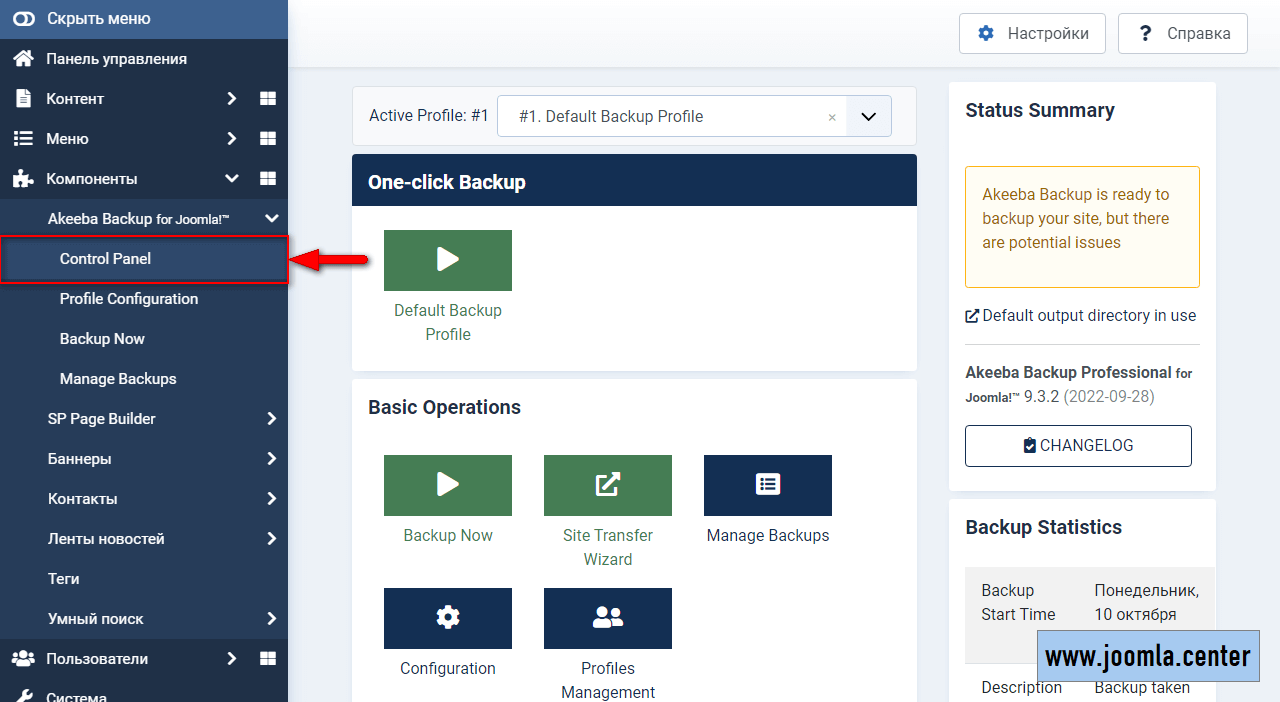Open the Configuration gear tile
The image size is (1280, 702).
pos(447,618)
